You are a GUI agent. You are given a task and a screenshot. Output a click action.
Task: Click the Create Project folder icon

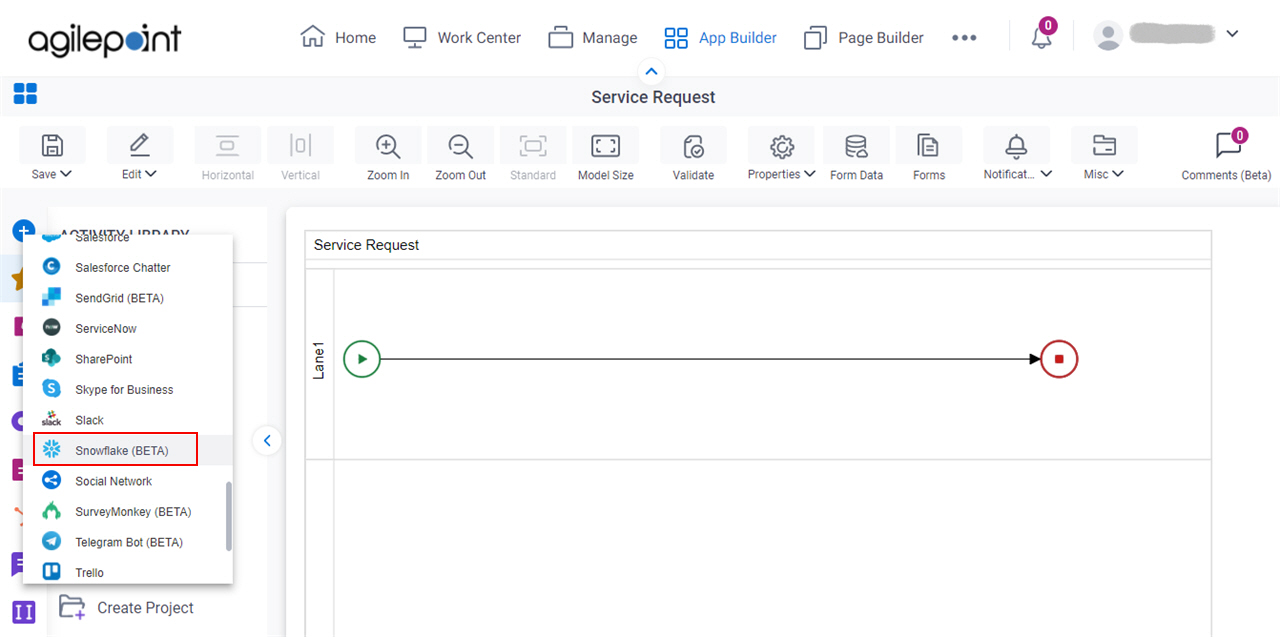click(71, 607)
